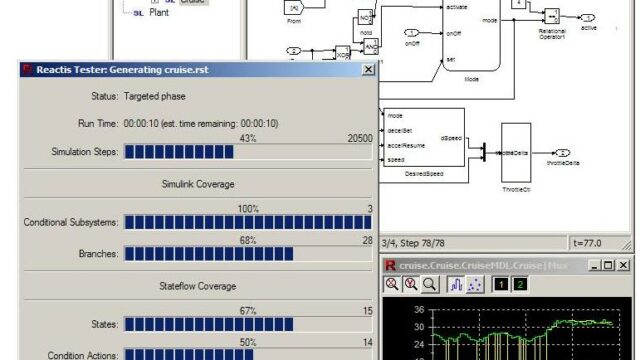Click the Mux bar before ThrottleCtl
640x360 pixels.
click(x=484, y=152)
